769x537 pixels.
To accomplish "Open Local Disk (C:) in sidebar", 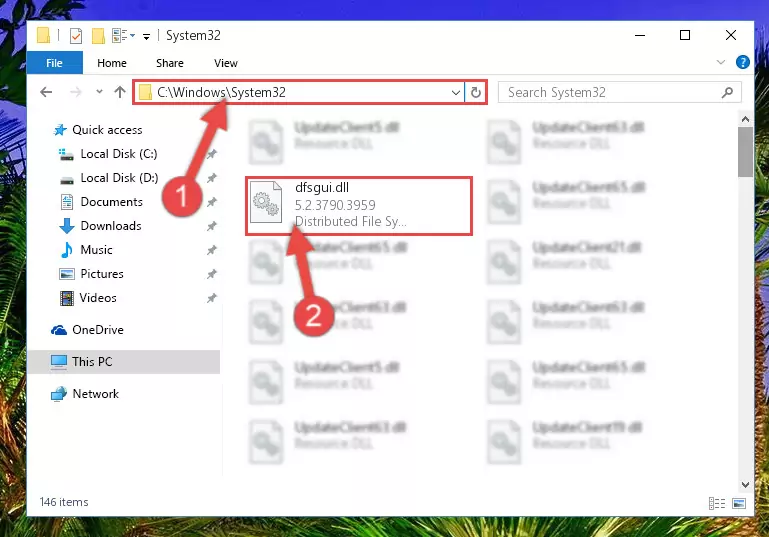I will [x=119, y=153].
